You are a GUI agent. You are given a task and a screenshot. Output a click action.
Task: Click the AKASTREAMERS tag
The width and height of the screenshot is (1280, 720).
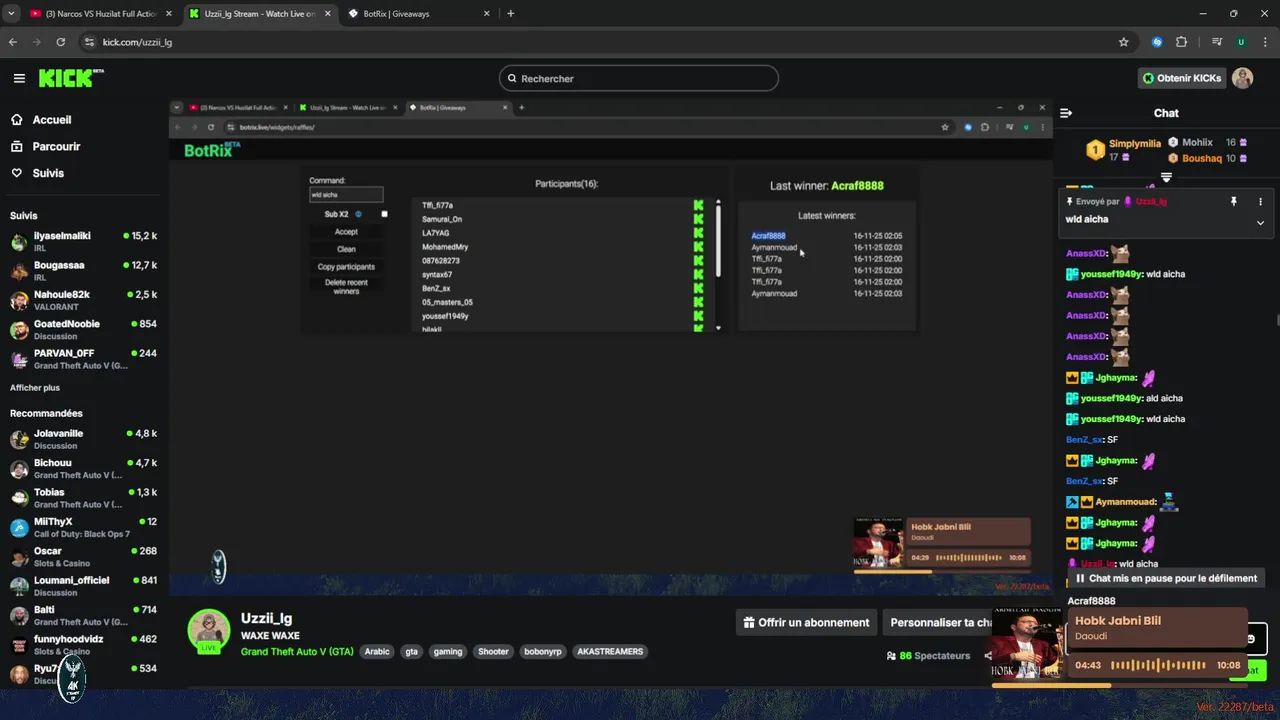[x=610, y=651]
